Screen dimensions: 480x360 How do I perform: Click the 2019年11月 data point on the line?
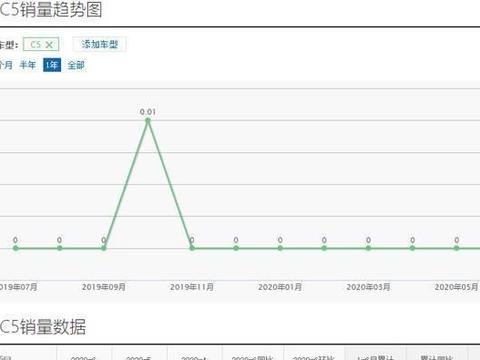point(192,248)
